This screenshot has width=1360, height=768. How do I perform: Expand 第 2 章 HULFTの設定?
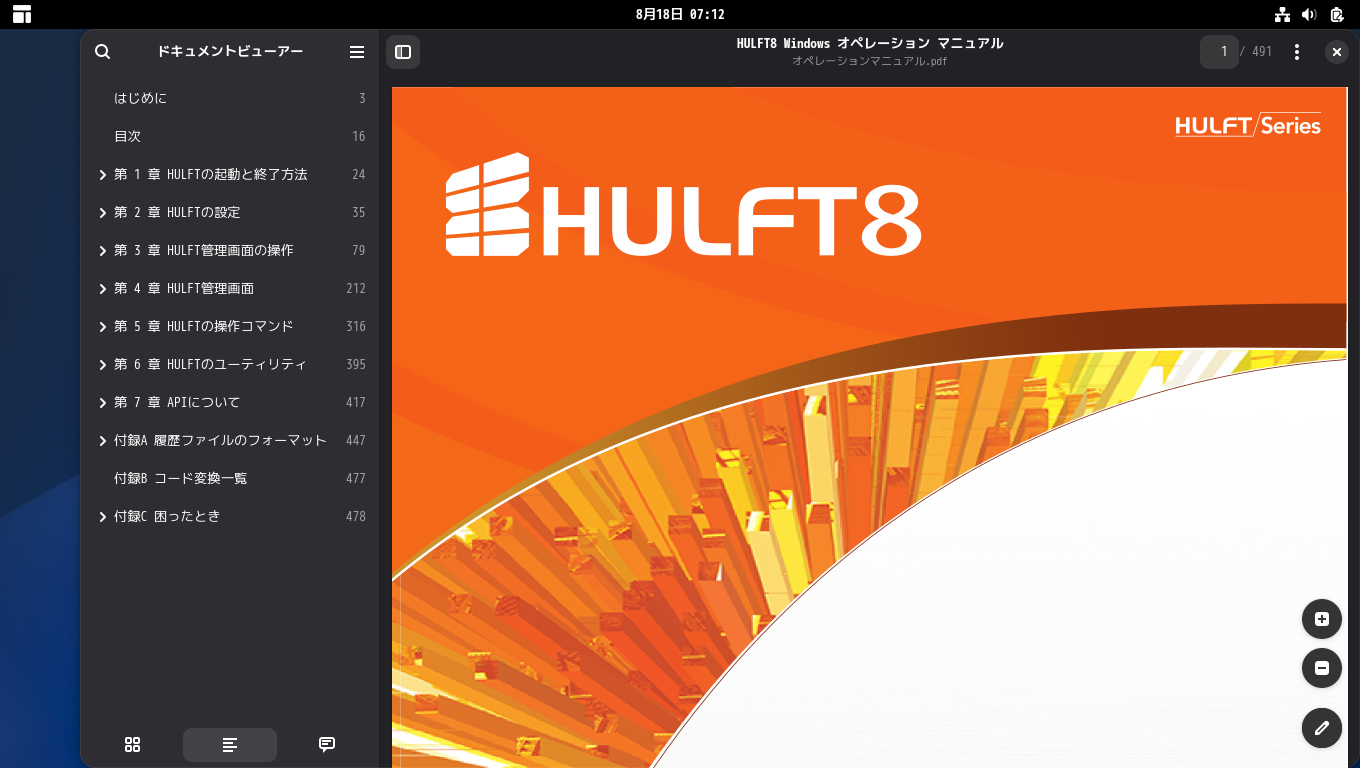coord(102,213)
